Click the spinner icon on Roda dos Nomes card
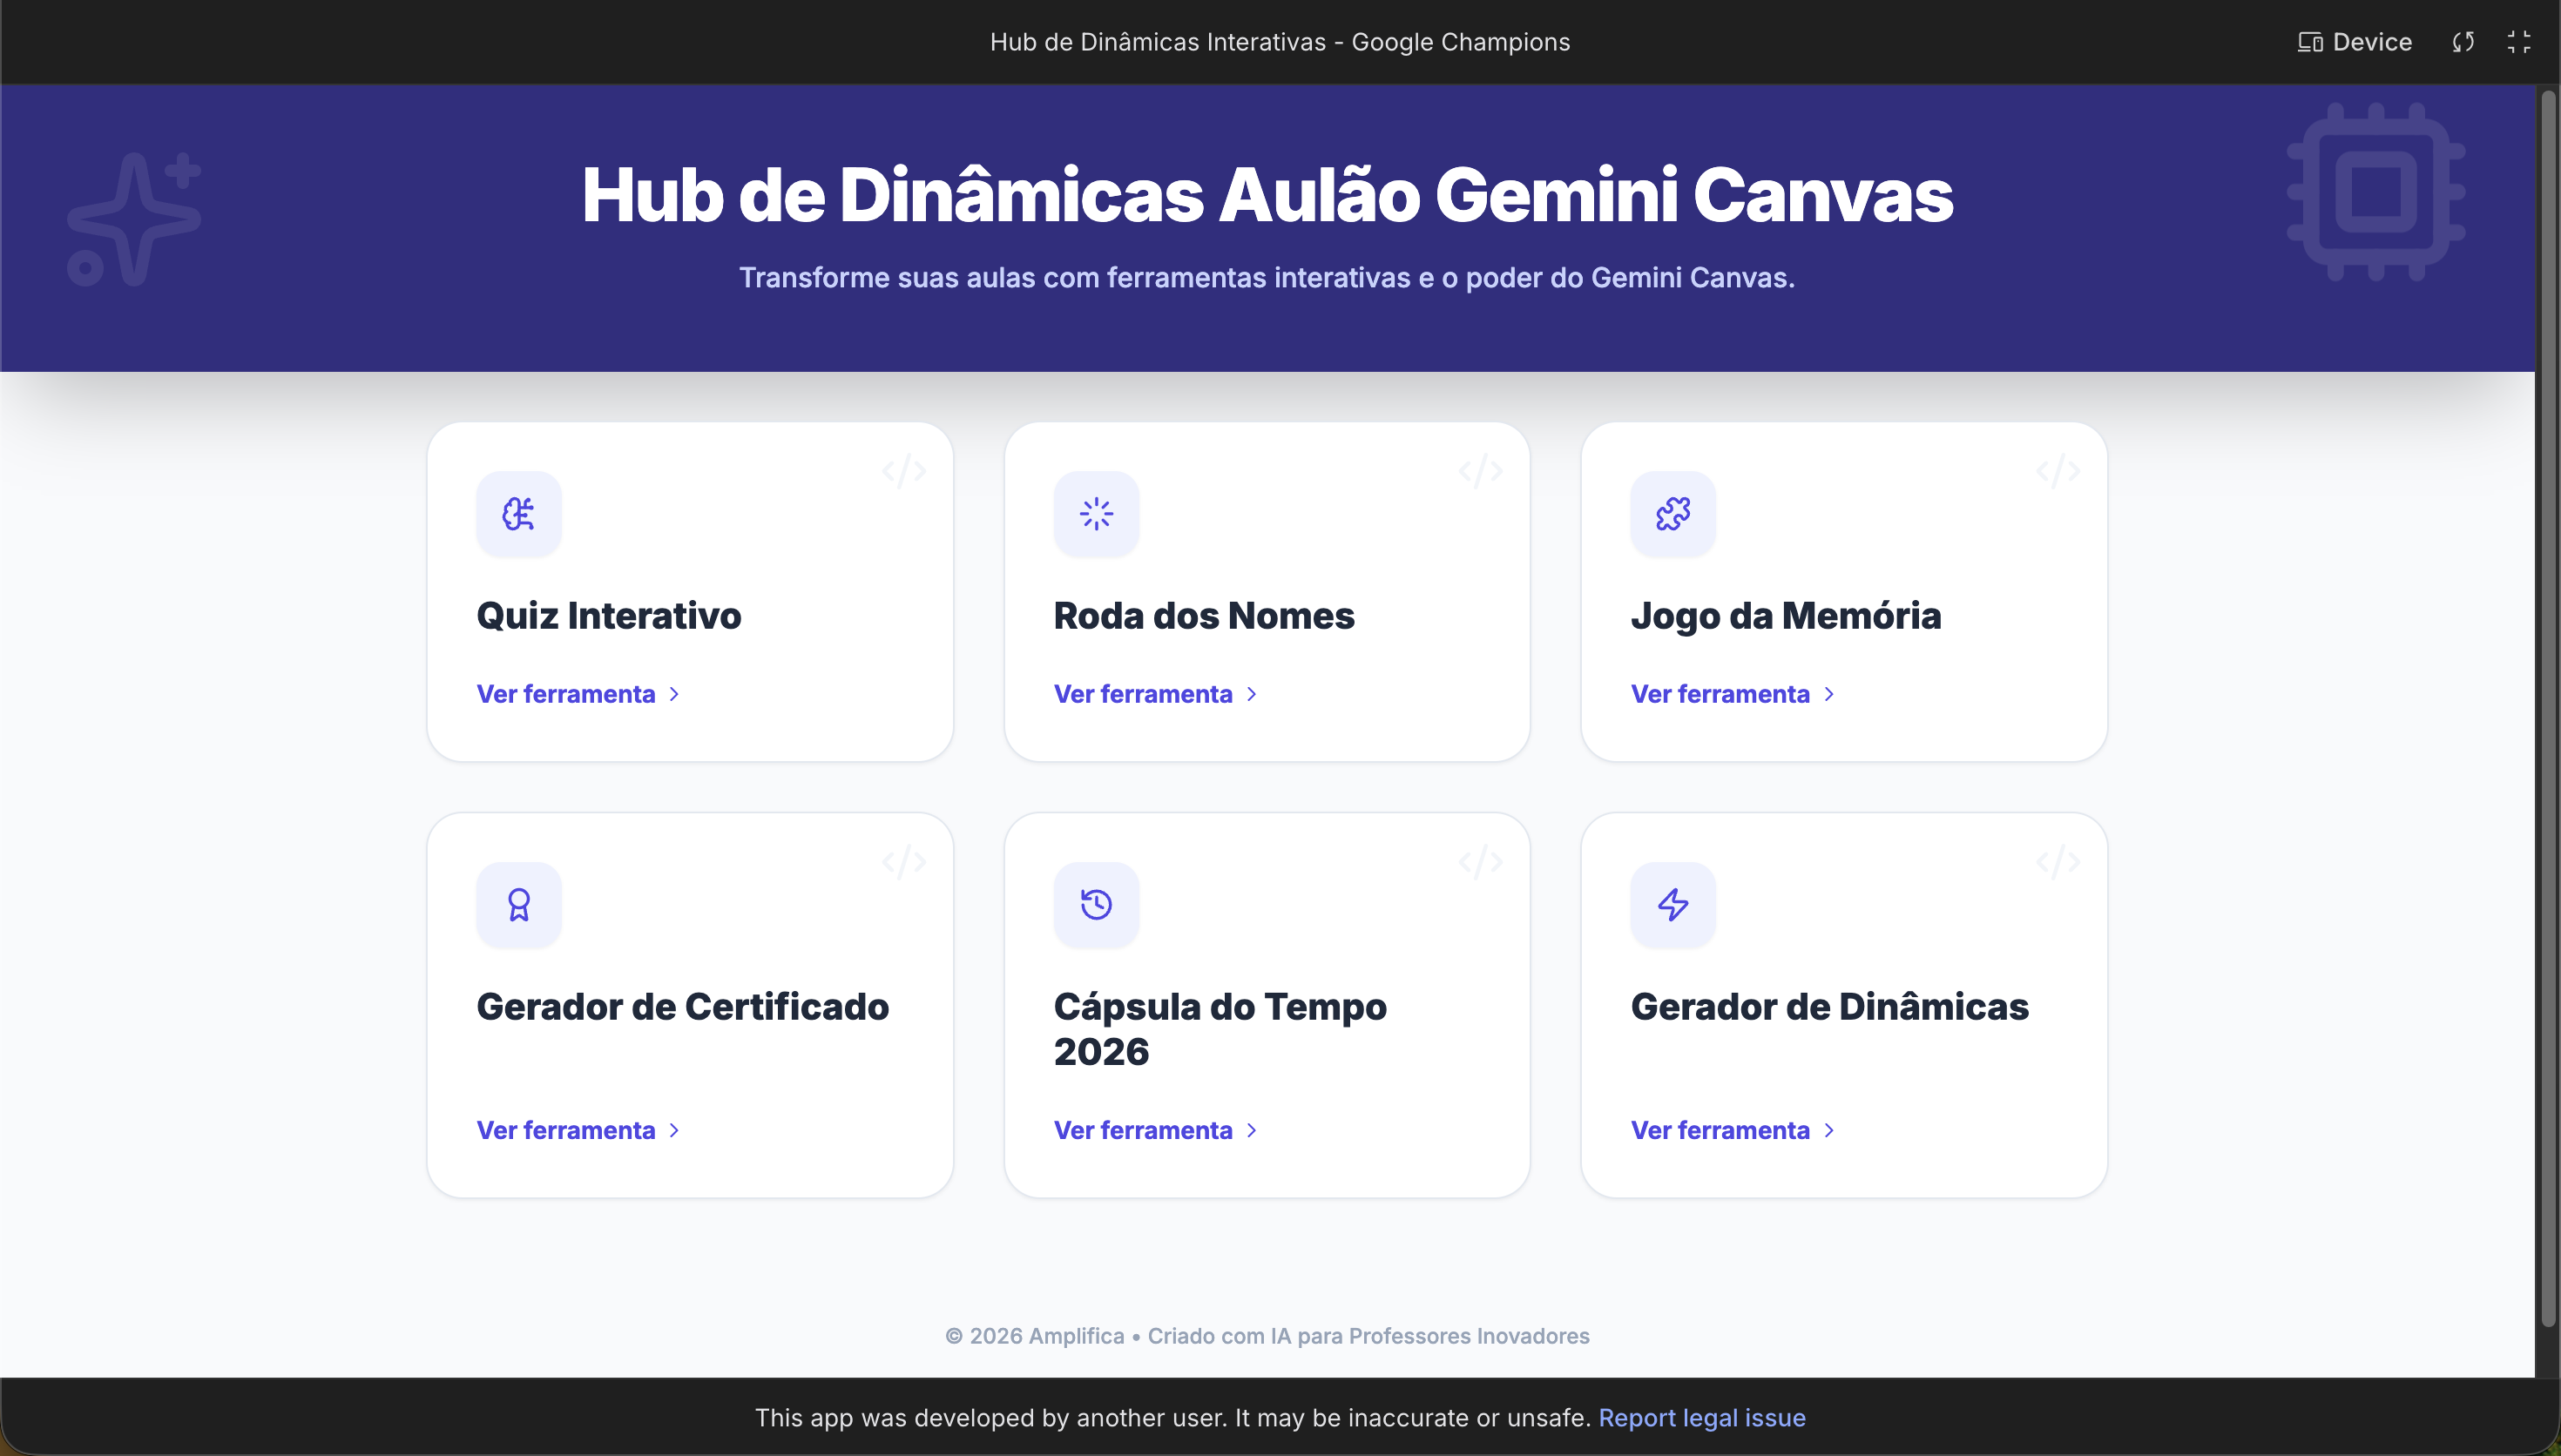The image size is (2561, 1456). point(1096,514)
